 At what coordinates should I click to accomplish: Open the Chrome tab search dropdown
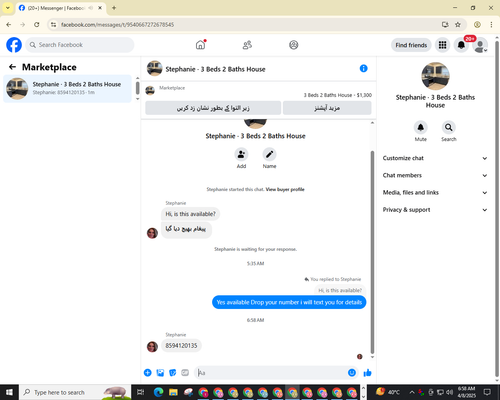click(x=7, y=8)
